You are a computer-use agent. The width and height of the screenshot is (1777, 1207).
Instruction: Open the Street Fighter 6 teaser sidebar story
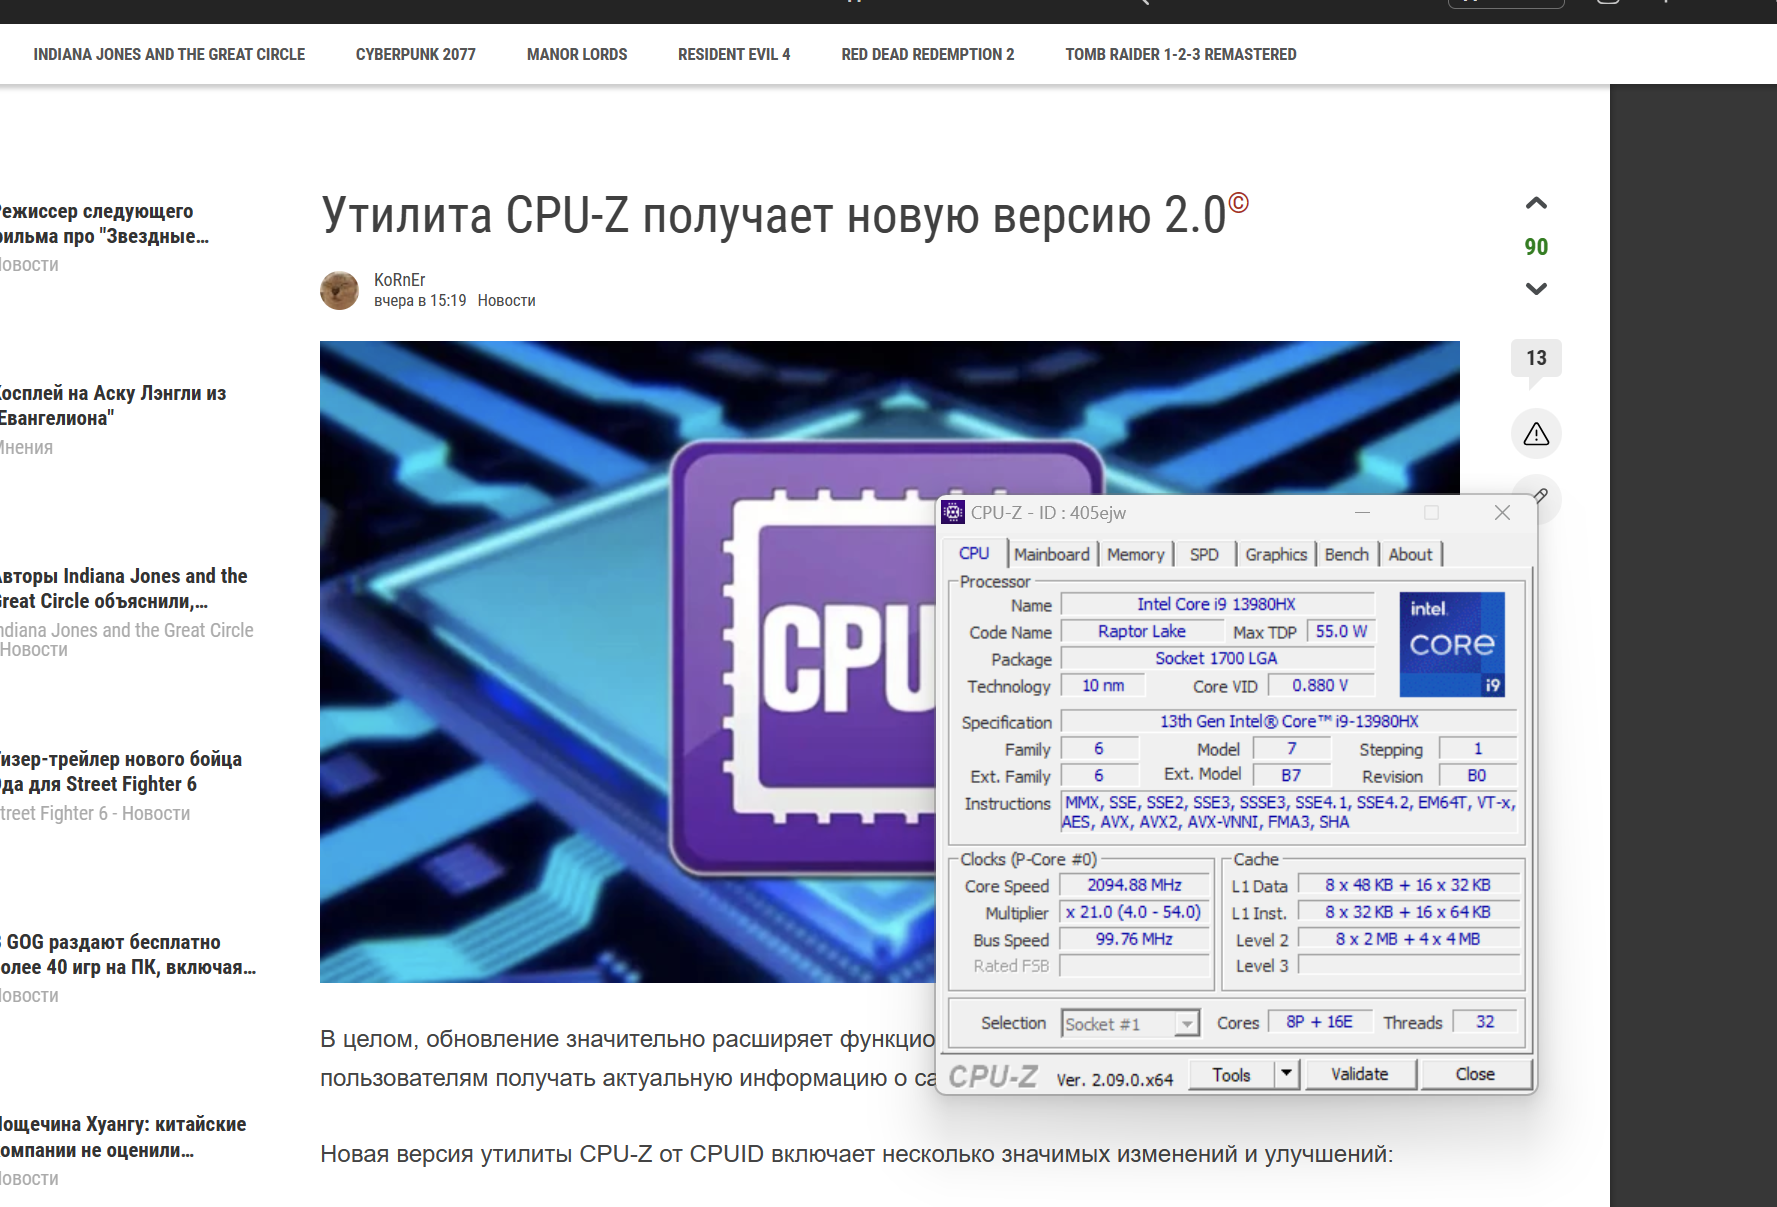point(120,772)
